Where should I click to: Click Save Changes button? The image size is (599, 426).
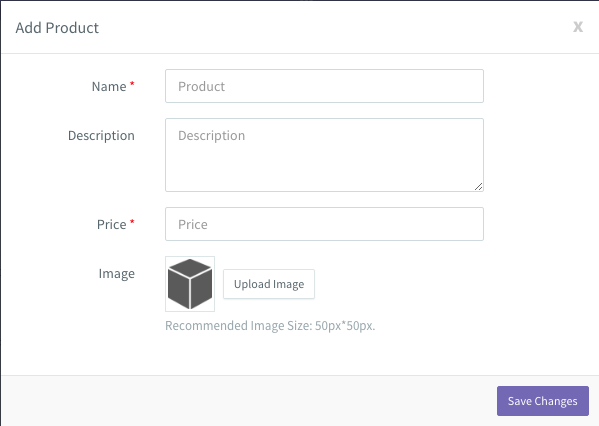point(542,401)
